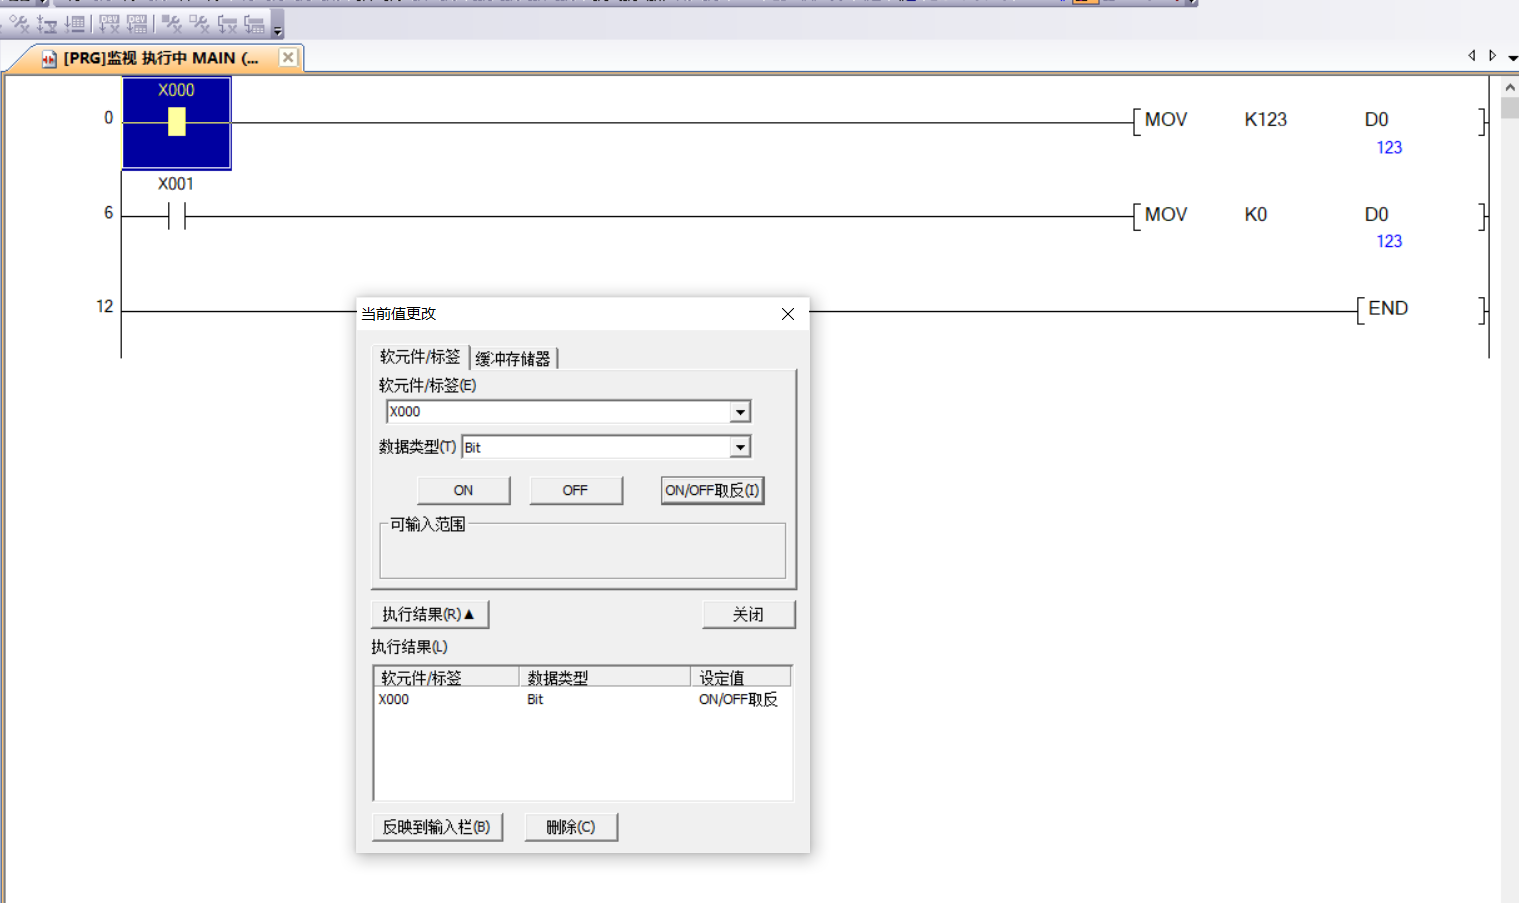The width and height of the screenshot is (1519, 903).
Task: Click the down-arrow with table list toolbar icon
Action: (x=75, y=23)
